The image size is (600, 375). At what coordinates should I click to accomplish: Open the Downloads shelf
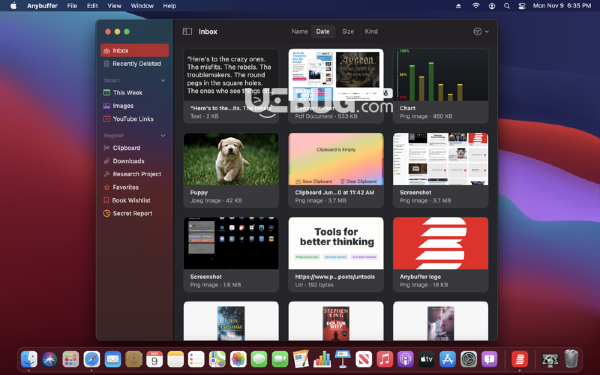134,161
